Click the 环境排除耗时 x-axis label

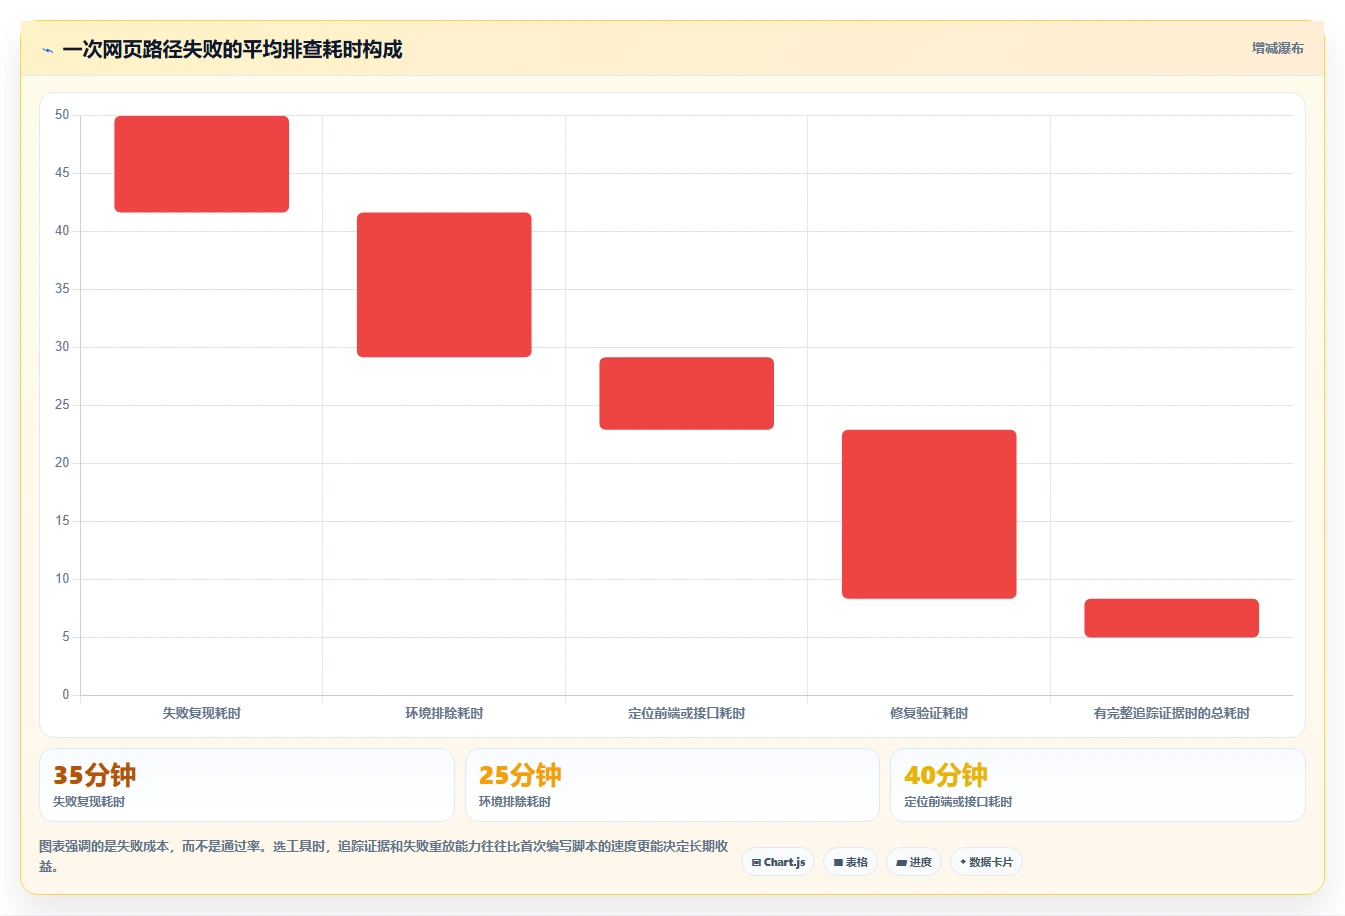pos(444,713)
